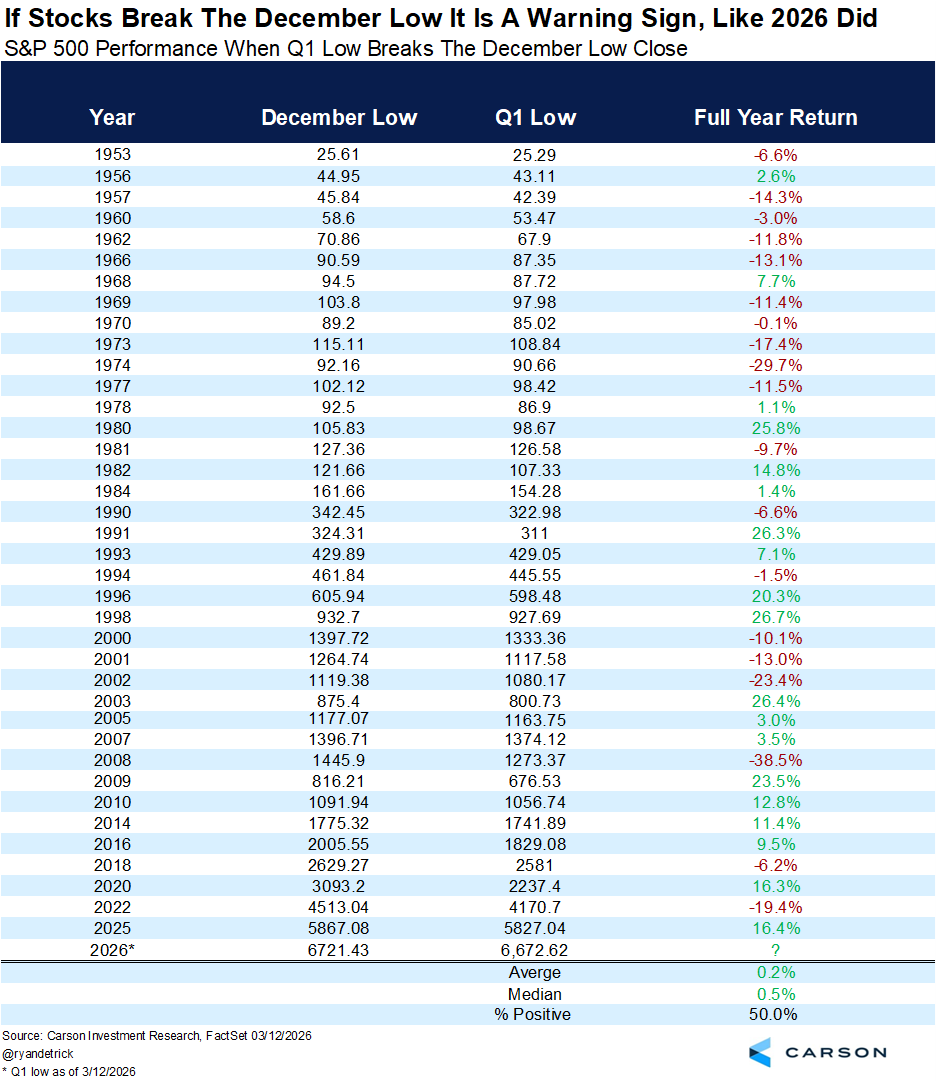Click the 6,672.62 Q1 Low value
The width and height of the screenshot is (936, 1082).
pos(535,950)
